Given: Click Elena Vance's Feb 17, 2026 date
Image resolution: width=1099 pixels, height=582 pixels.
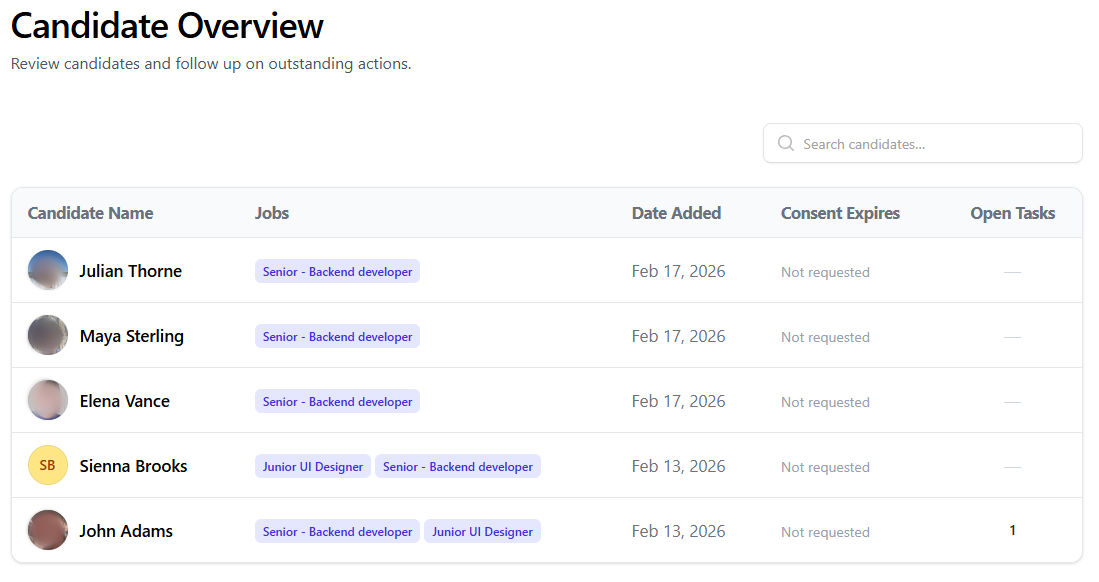Looking at the screenshot, I should pos(678,401).
